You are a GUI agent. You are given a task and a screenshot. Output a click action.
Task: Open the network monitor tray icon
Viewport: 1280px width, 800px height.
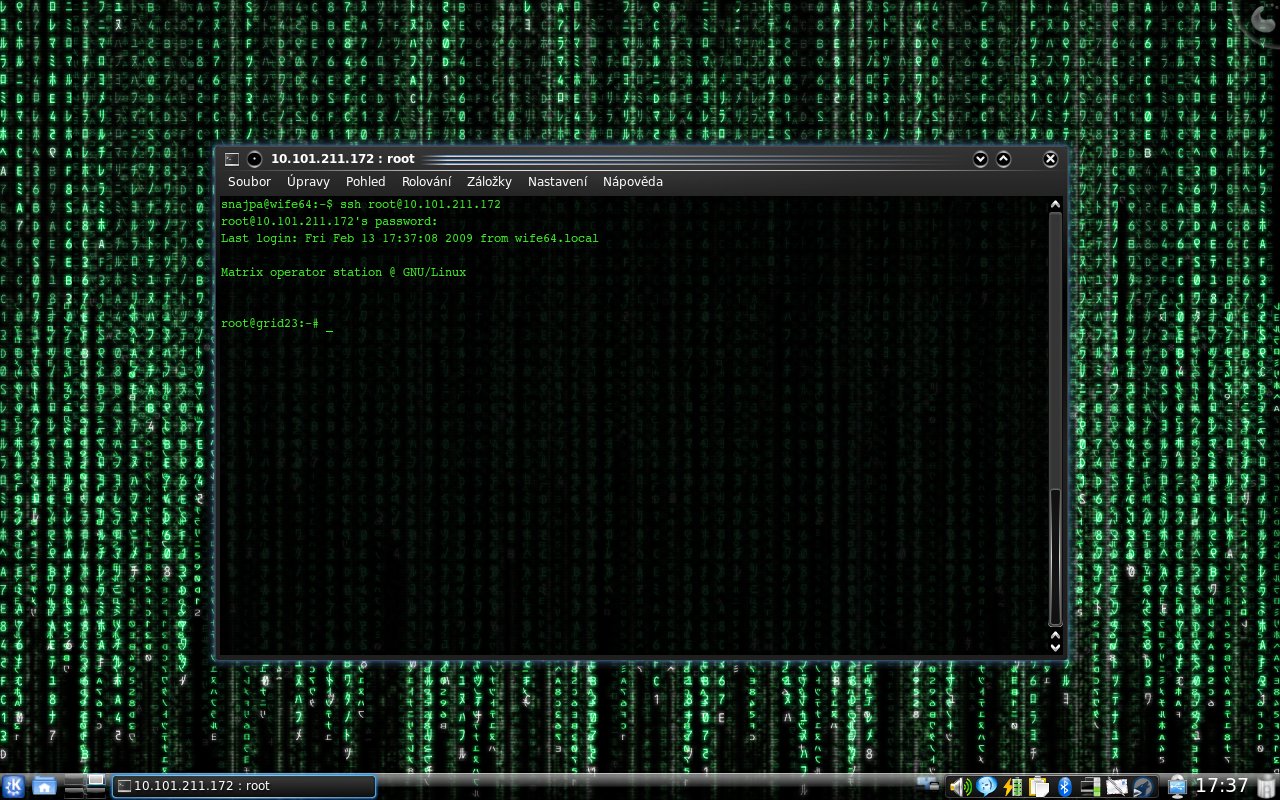[1090, 787]
